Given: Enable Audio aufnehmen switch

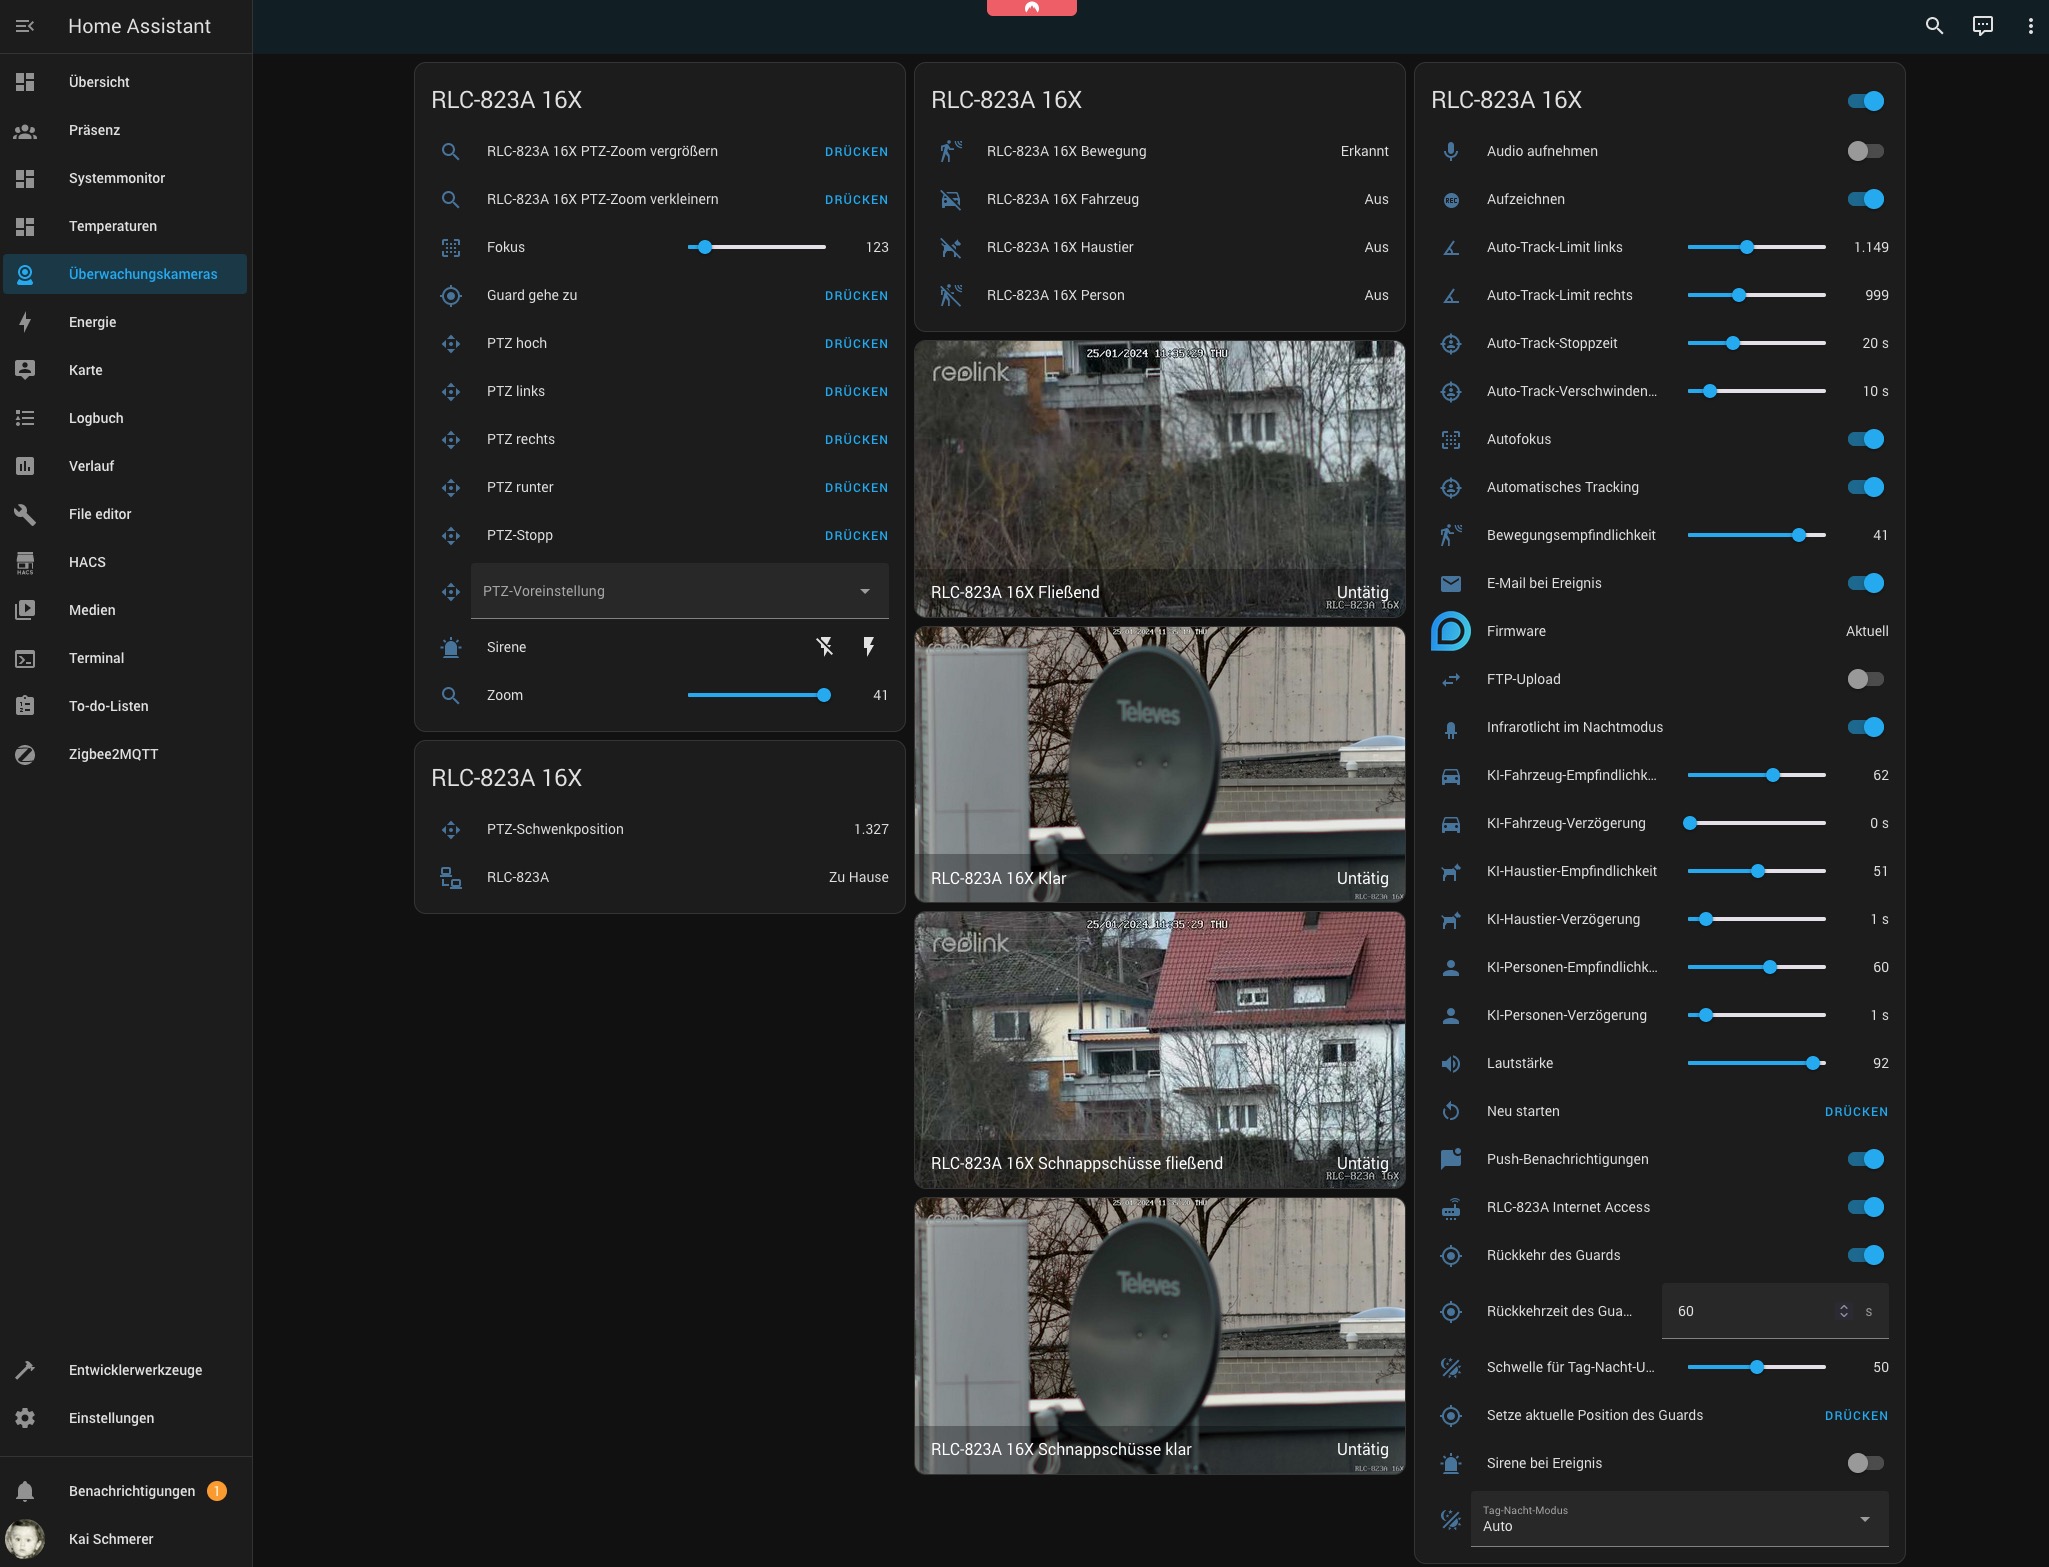Looking at the screenshot, I should [1865, 151].
